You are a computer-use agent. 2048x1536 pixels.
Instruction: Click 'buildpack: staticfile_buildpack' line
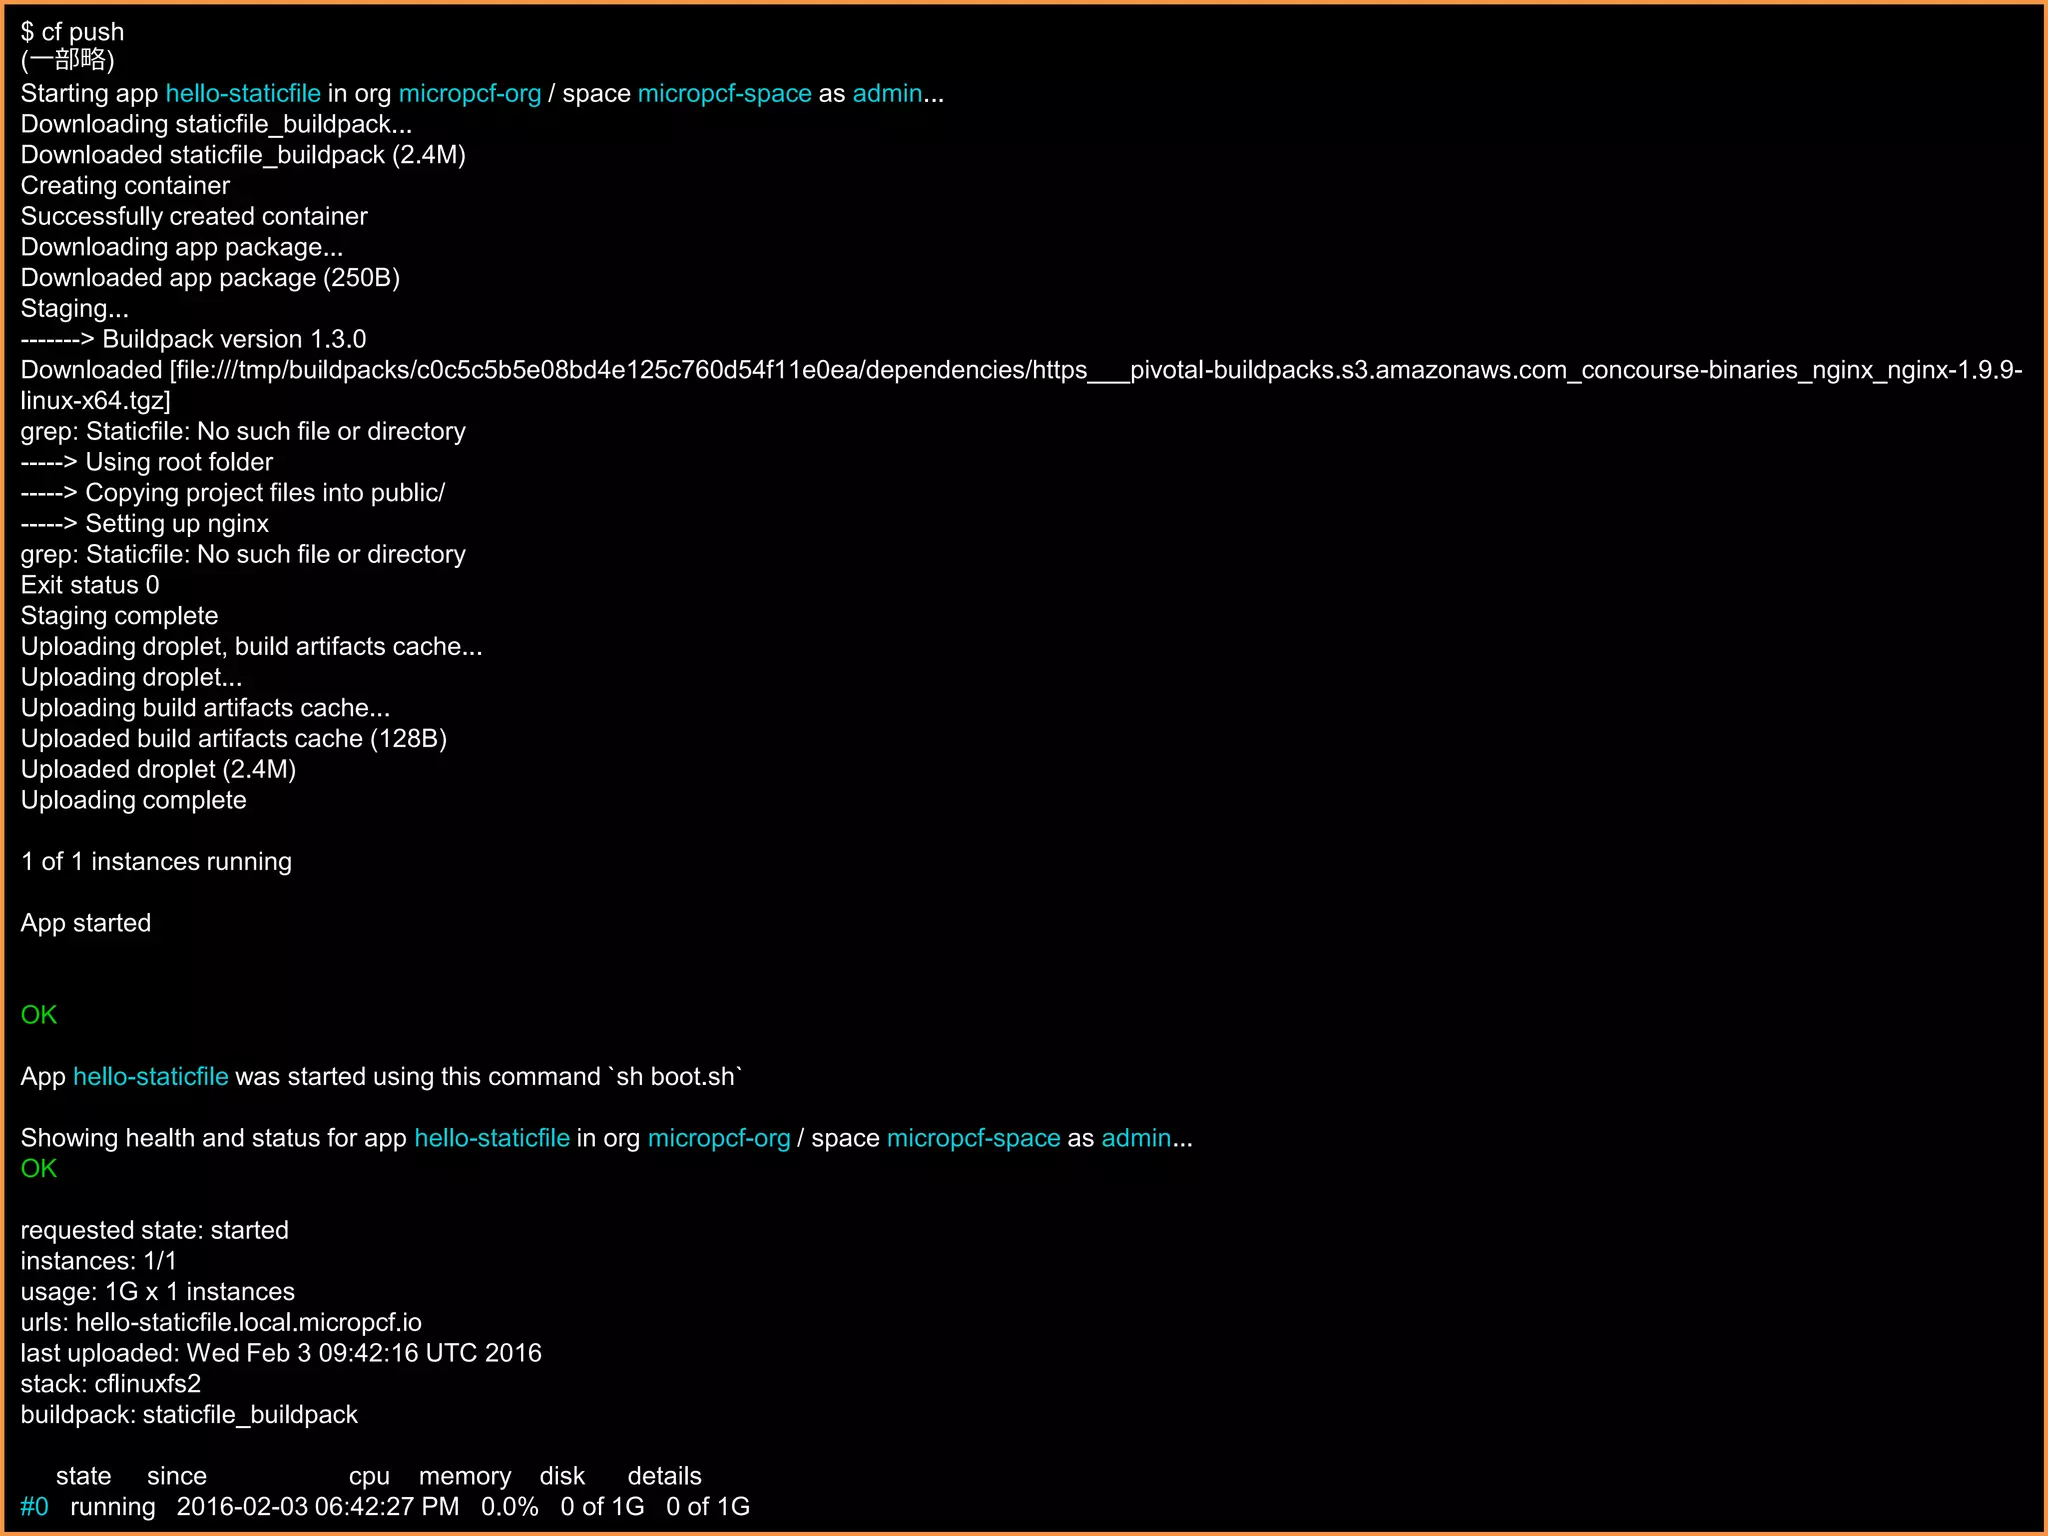189,1416
